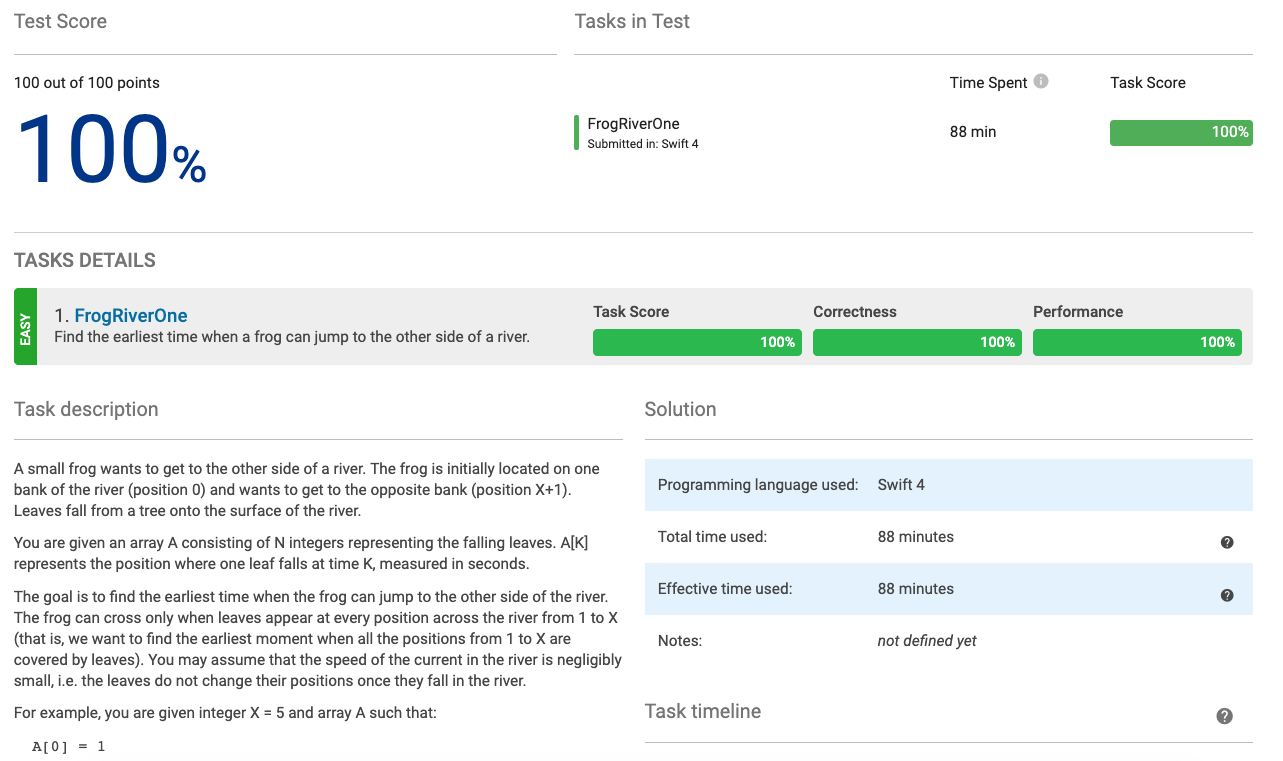Click '100 out of 100 points' text
Screen dimensions: 1283x761
(87, 83)
